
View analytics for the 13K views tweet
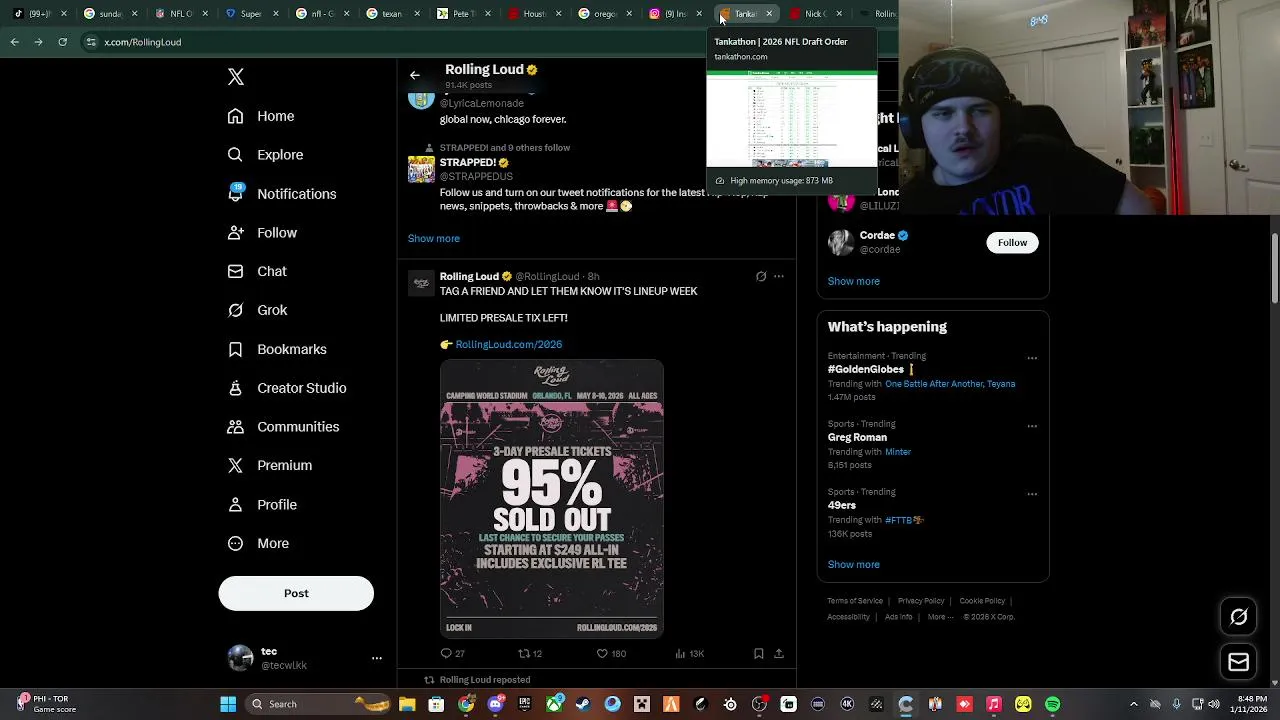tap(690, 653)
